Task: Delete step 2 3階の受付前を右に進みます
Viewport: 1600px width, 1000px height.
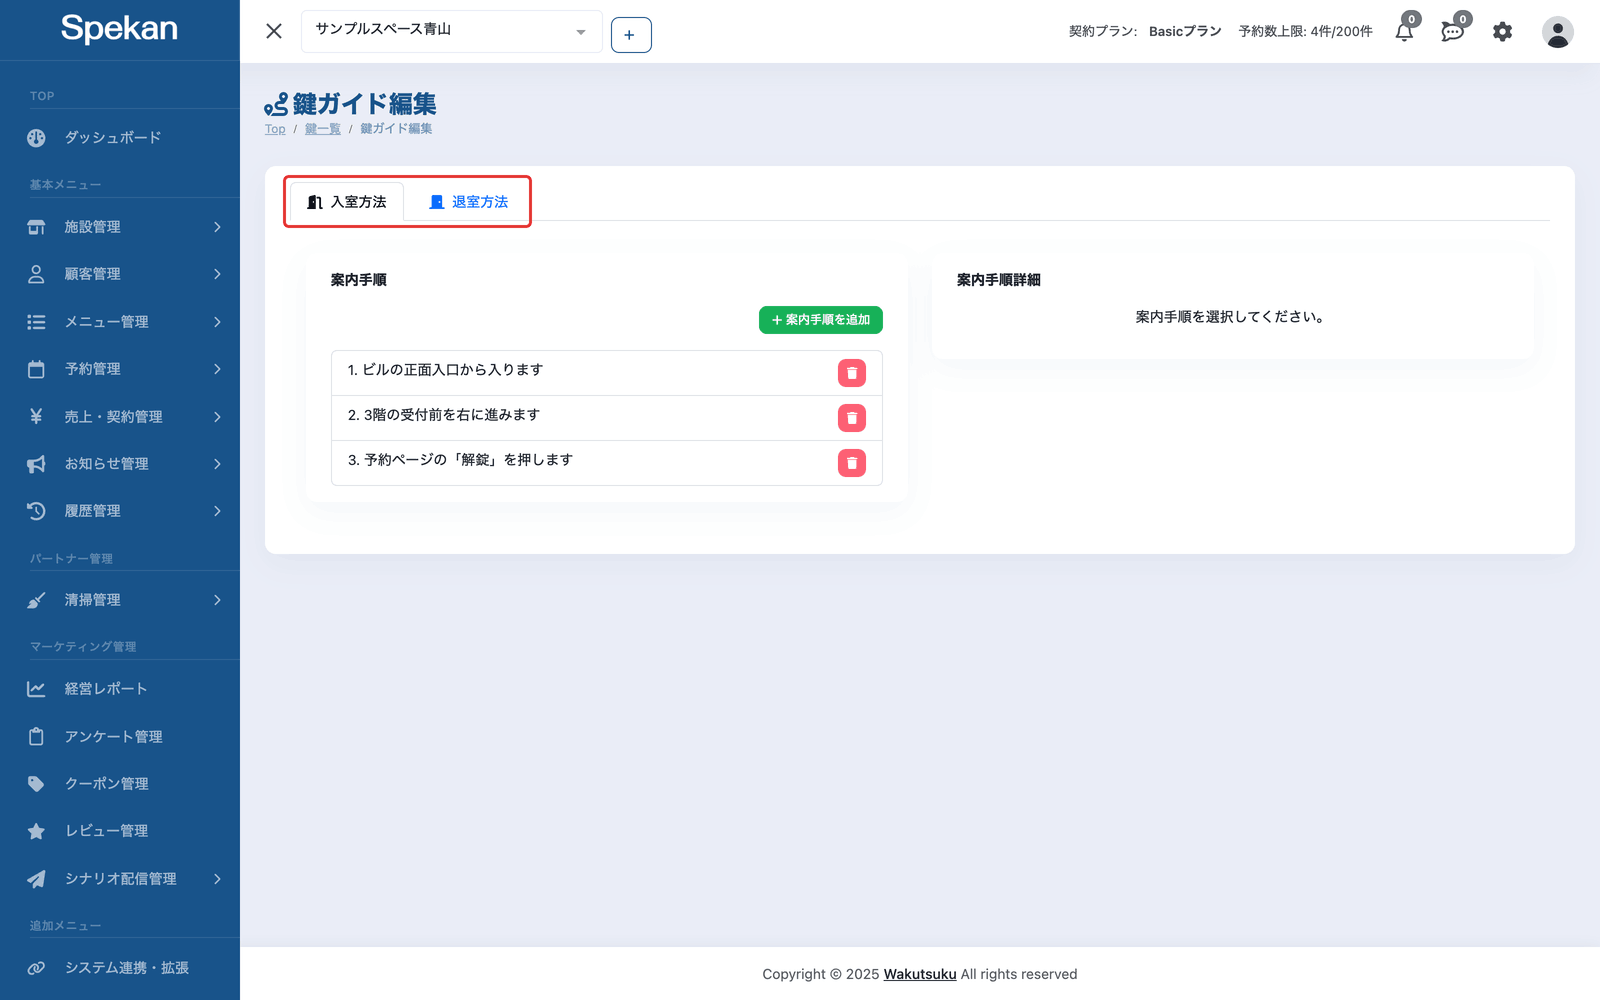Action: [852, 418]
